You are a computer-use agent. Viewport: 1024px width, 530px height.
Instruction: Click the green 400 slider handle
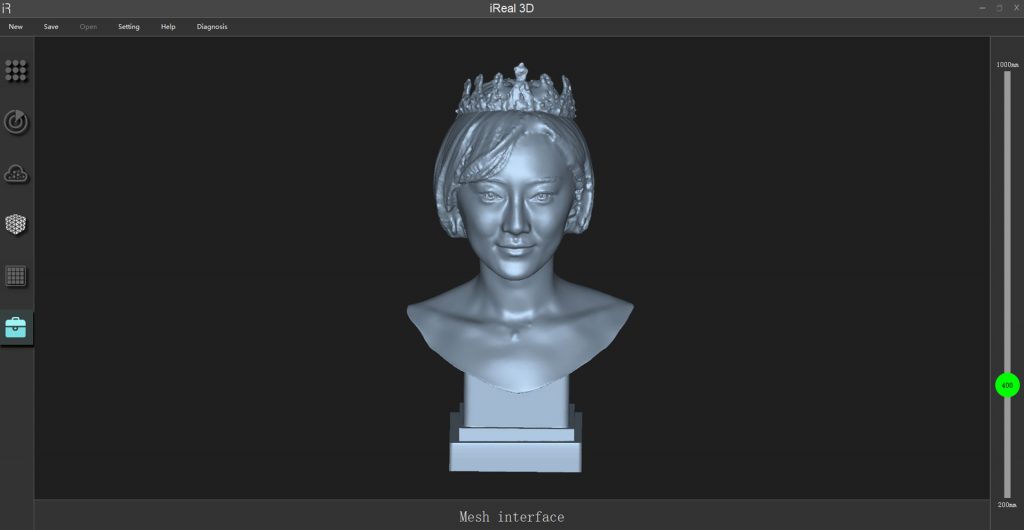1007,385
